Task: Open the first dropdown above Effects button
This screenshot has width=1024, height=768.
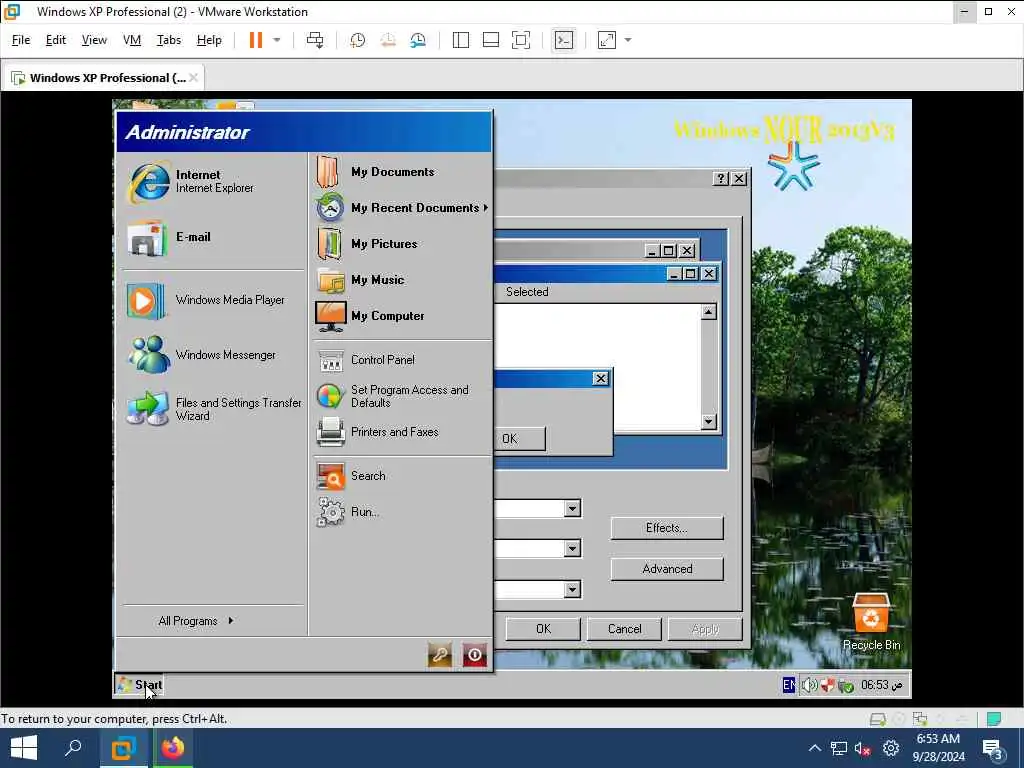Action: tap(572, 509)
